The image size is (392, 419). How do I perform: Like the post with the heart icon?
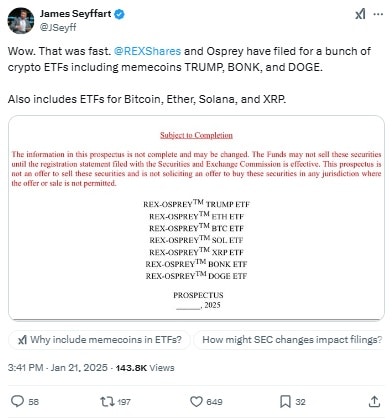coord(196,401)
